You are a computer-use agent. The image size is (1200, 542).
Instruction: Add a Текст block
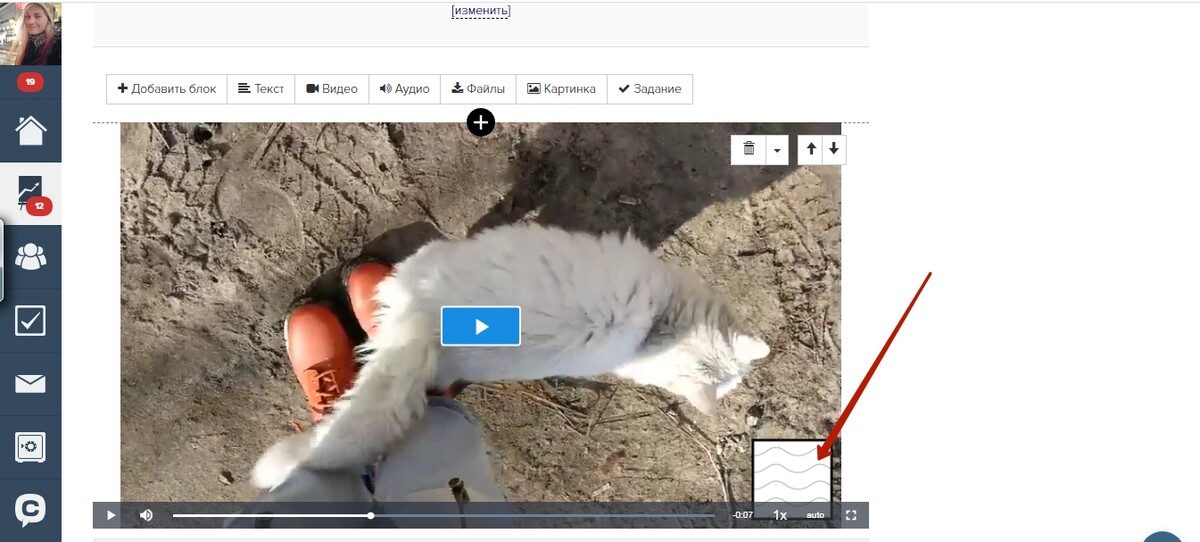[261, 89]
